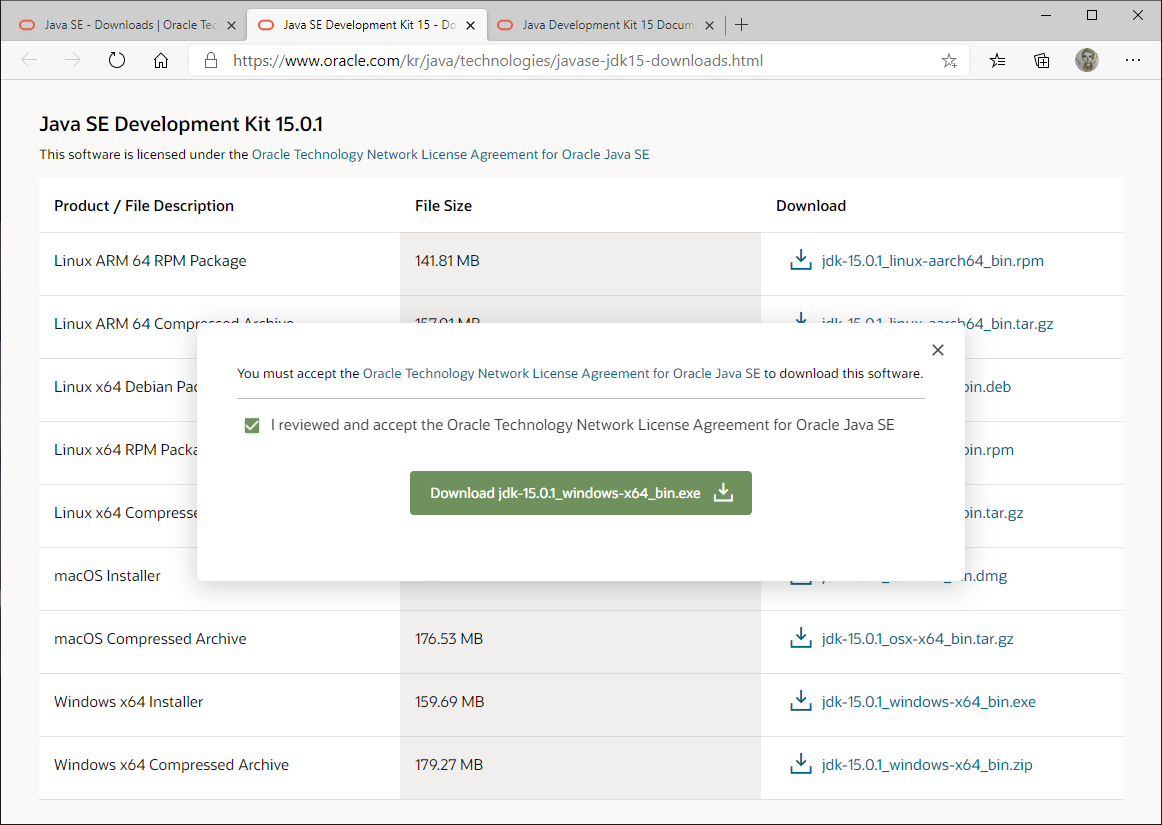
Task: Refresh the page with reload icon
Action: pos(117,61)
